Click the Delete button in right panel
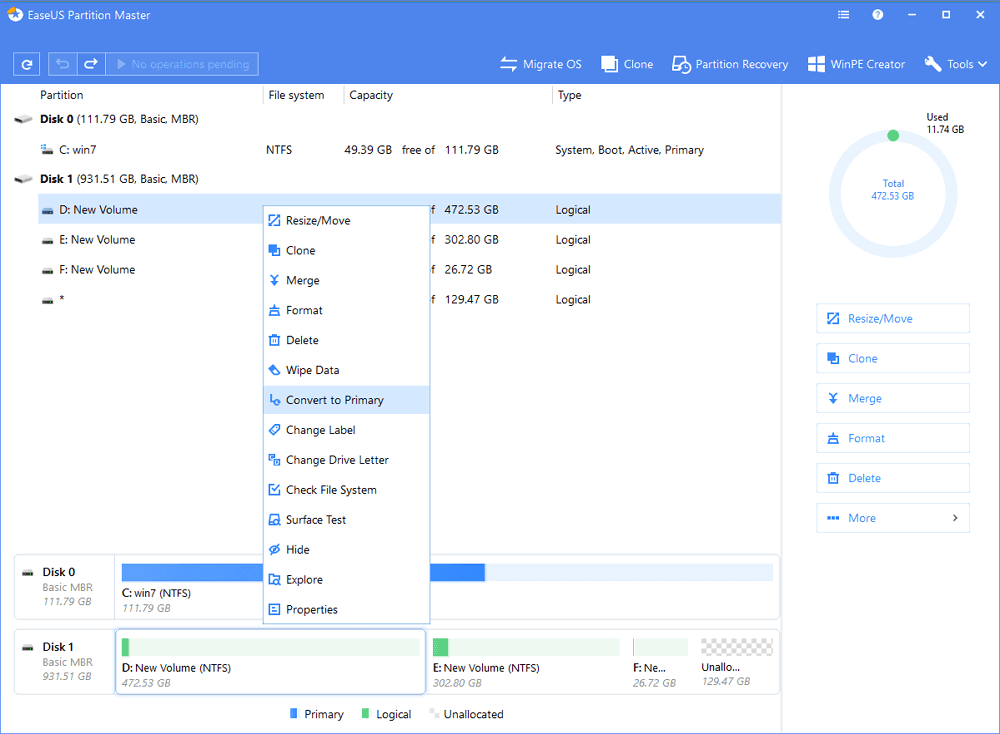The image size is (1000, 734). (893, 478)
